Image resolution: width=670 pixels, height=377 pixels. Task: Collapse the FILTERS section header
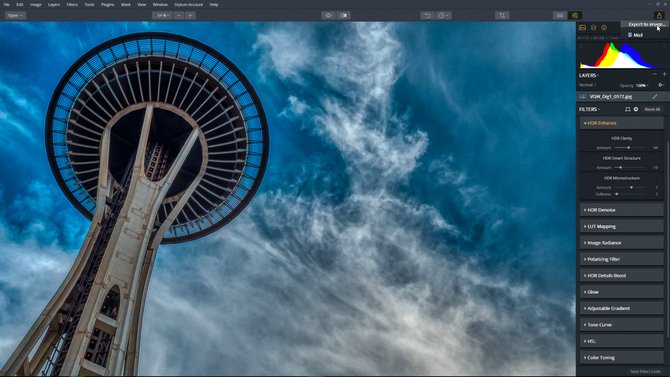(589, 109)
